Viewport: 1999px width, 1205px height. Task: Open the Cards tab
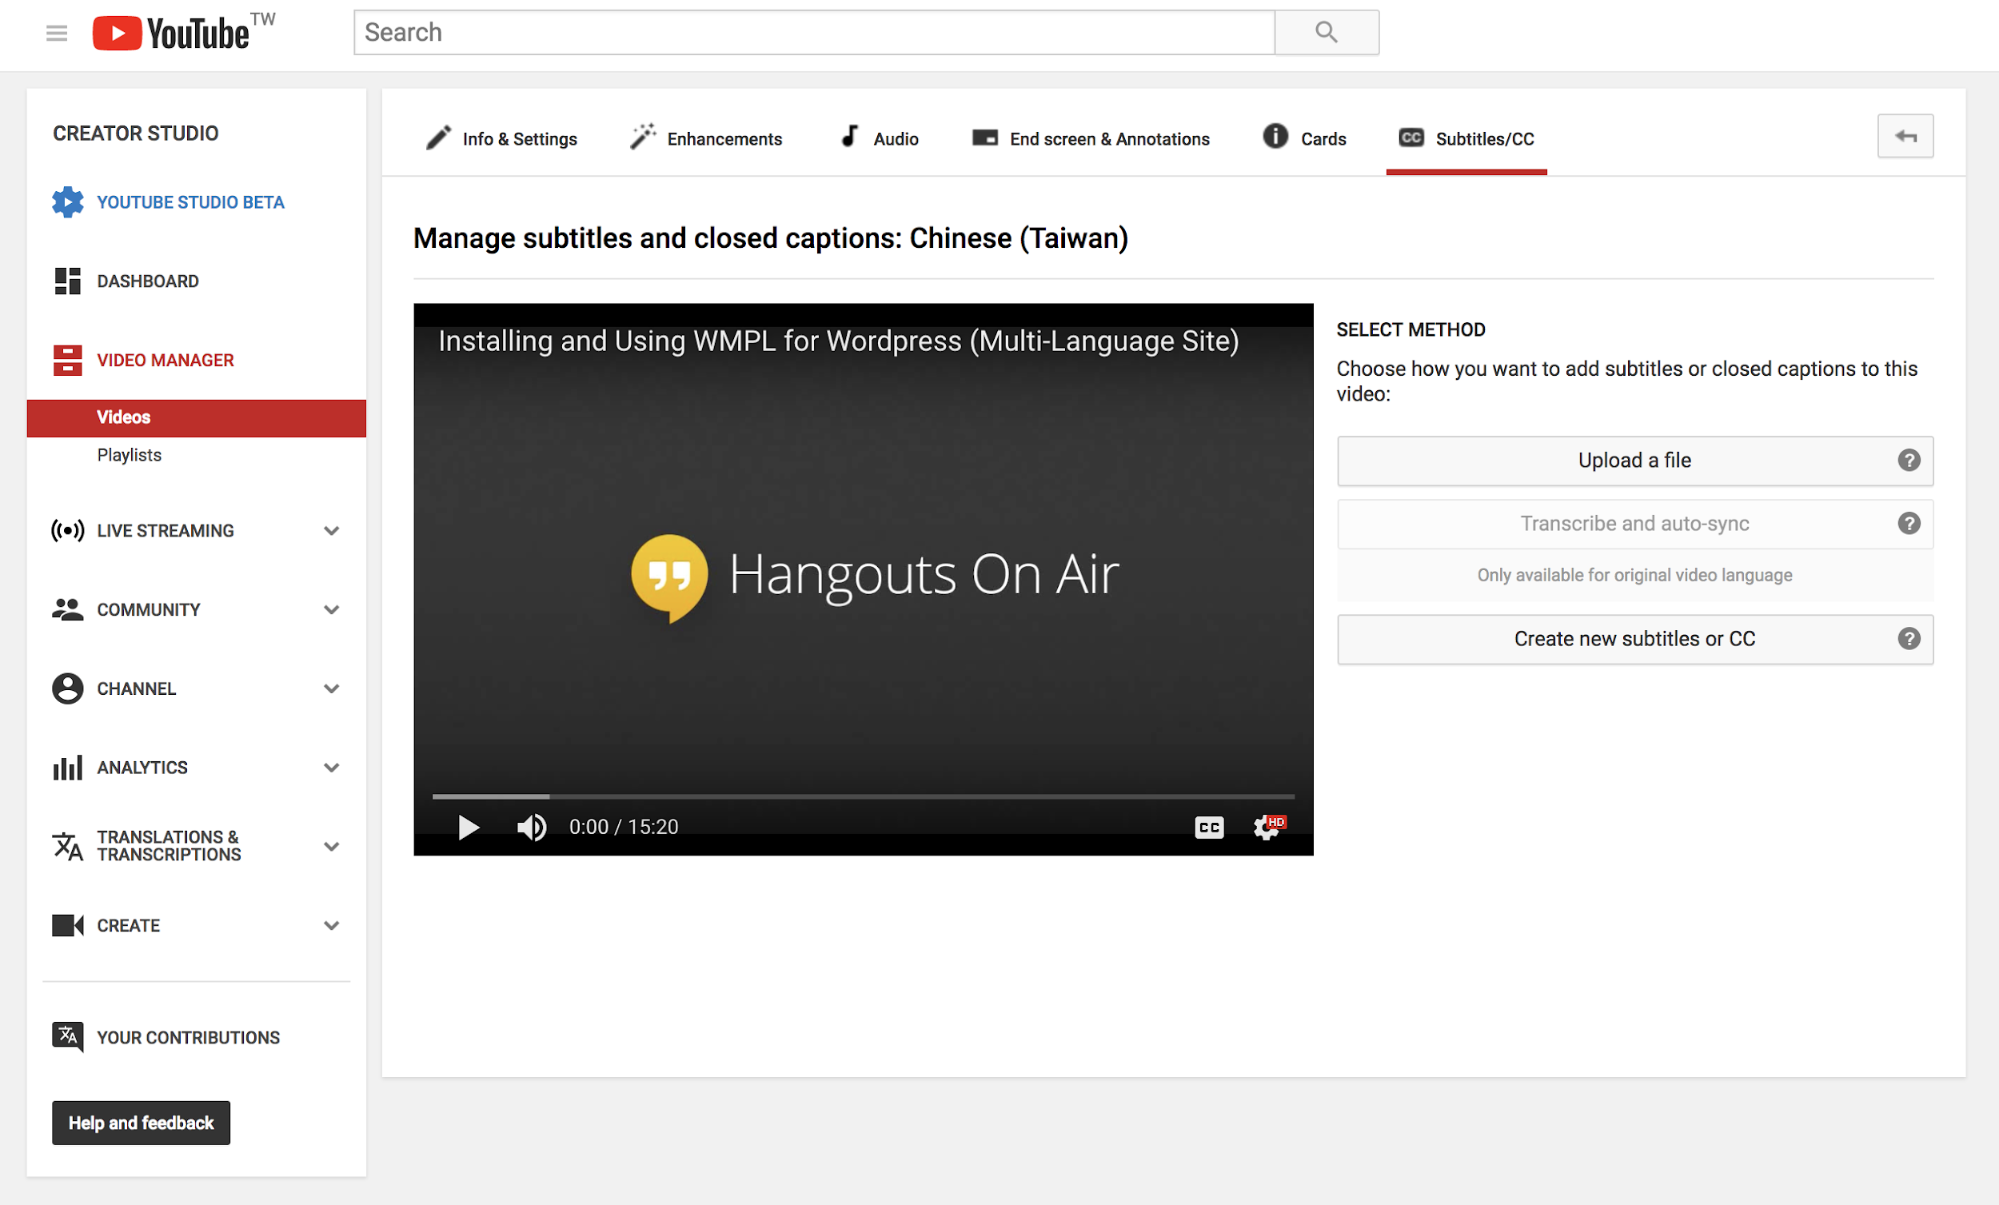[1304, 138]
